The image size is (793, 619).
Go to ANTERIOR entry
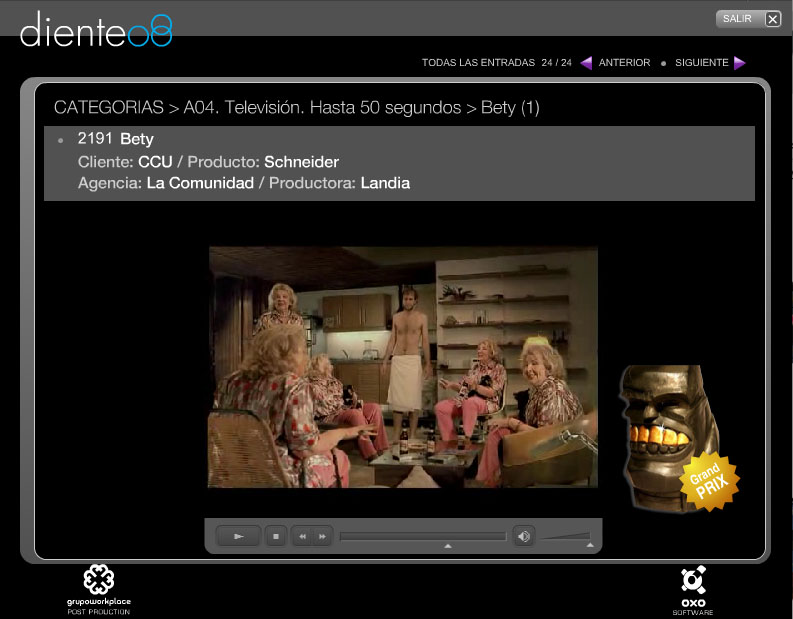click(624, 63)
